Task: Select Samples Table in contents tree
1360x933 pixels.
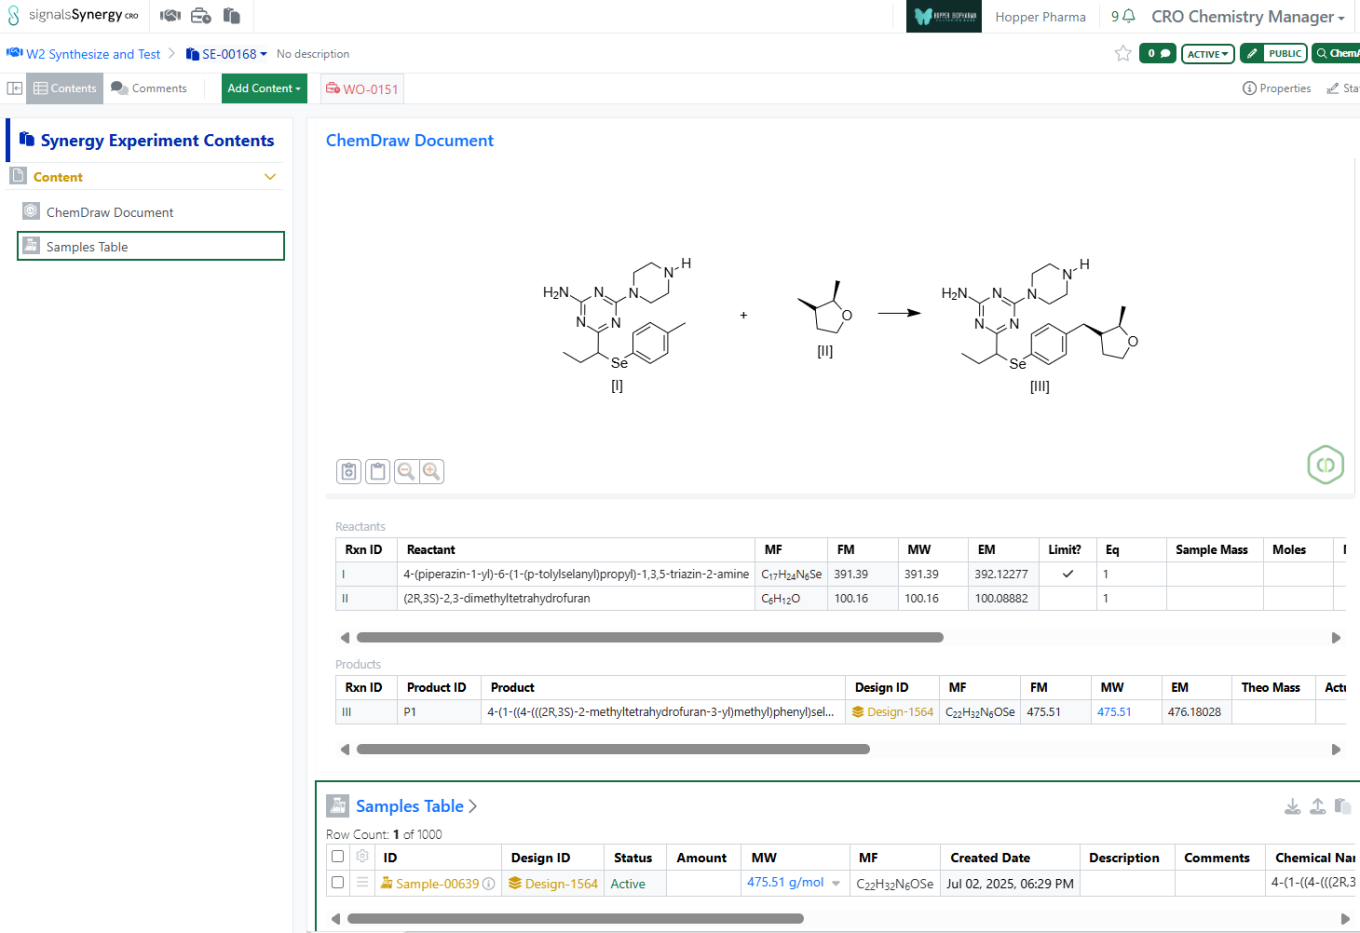Action: pyautogui.click(x=151, y=246)
